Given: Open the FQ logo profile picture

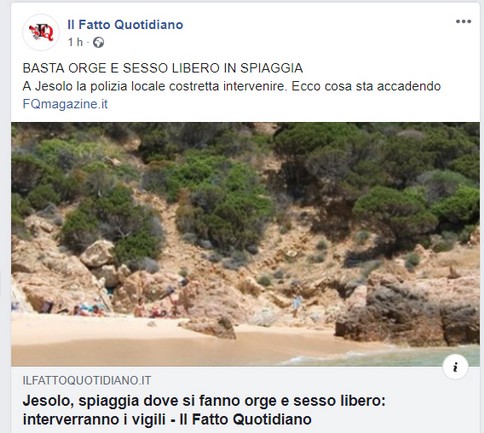Looking at the screenshot, I should [x=41, y=32].
